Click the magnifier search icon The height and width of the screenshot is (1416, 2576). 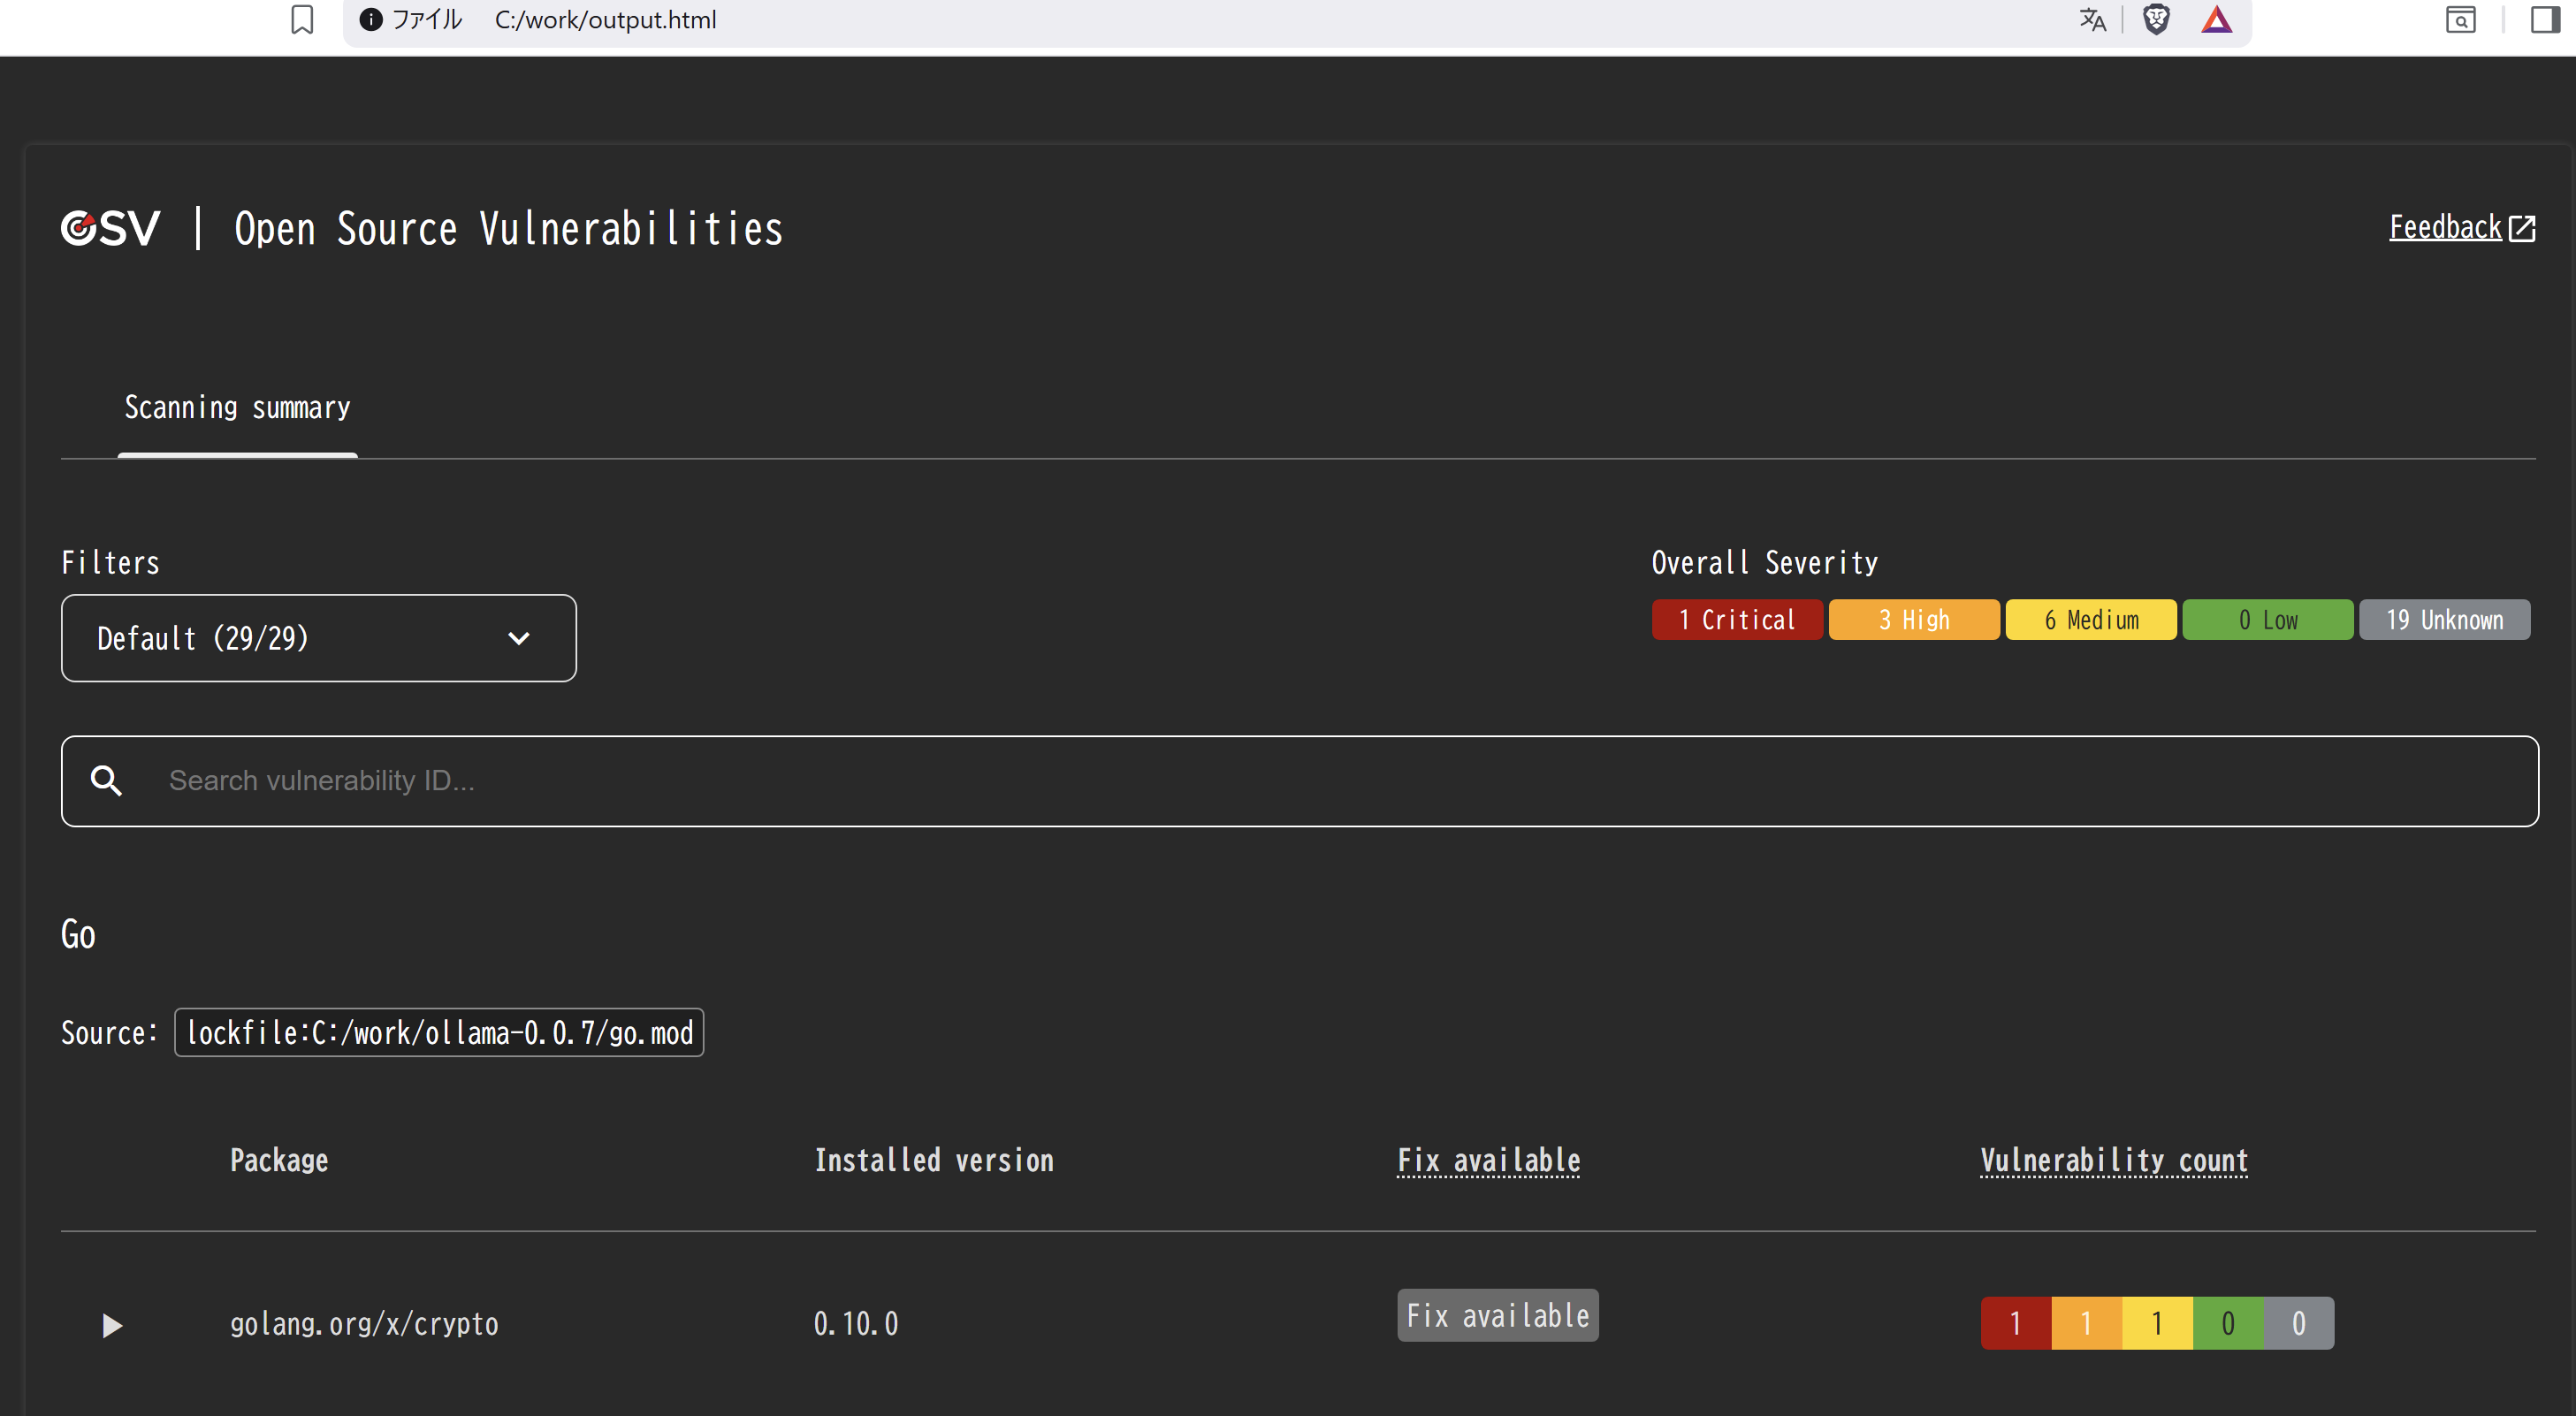click(x=106, y=780)
